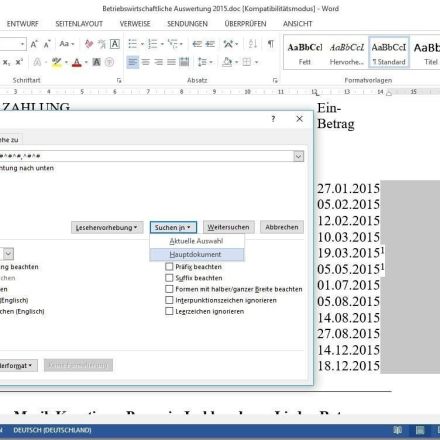Image resolution: width=440 pixels, height=440 pixels.
Task: Open the borders dropdown arrow
Action: [256, 62]
